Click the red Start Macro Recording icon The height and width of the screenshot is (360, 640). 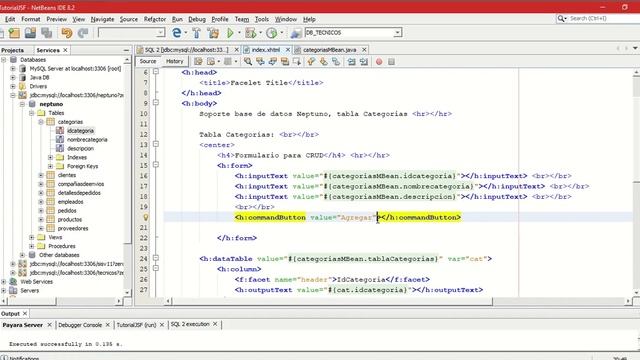tap(379, 62)
